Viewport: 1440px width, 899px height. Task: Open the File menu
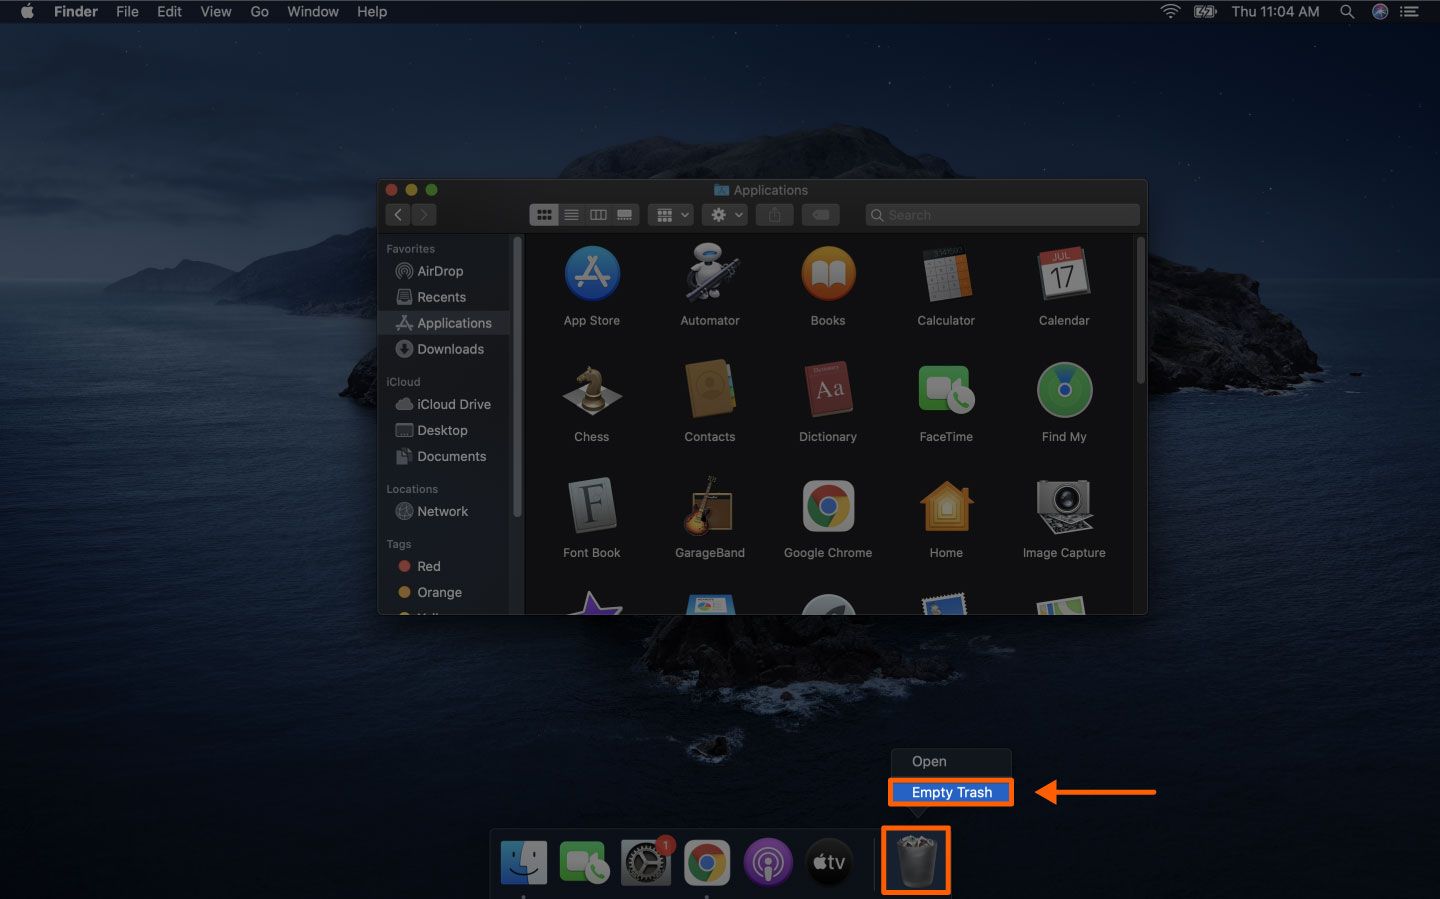[127, 12]
